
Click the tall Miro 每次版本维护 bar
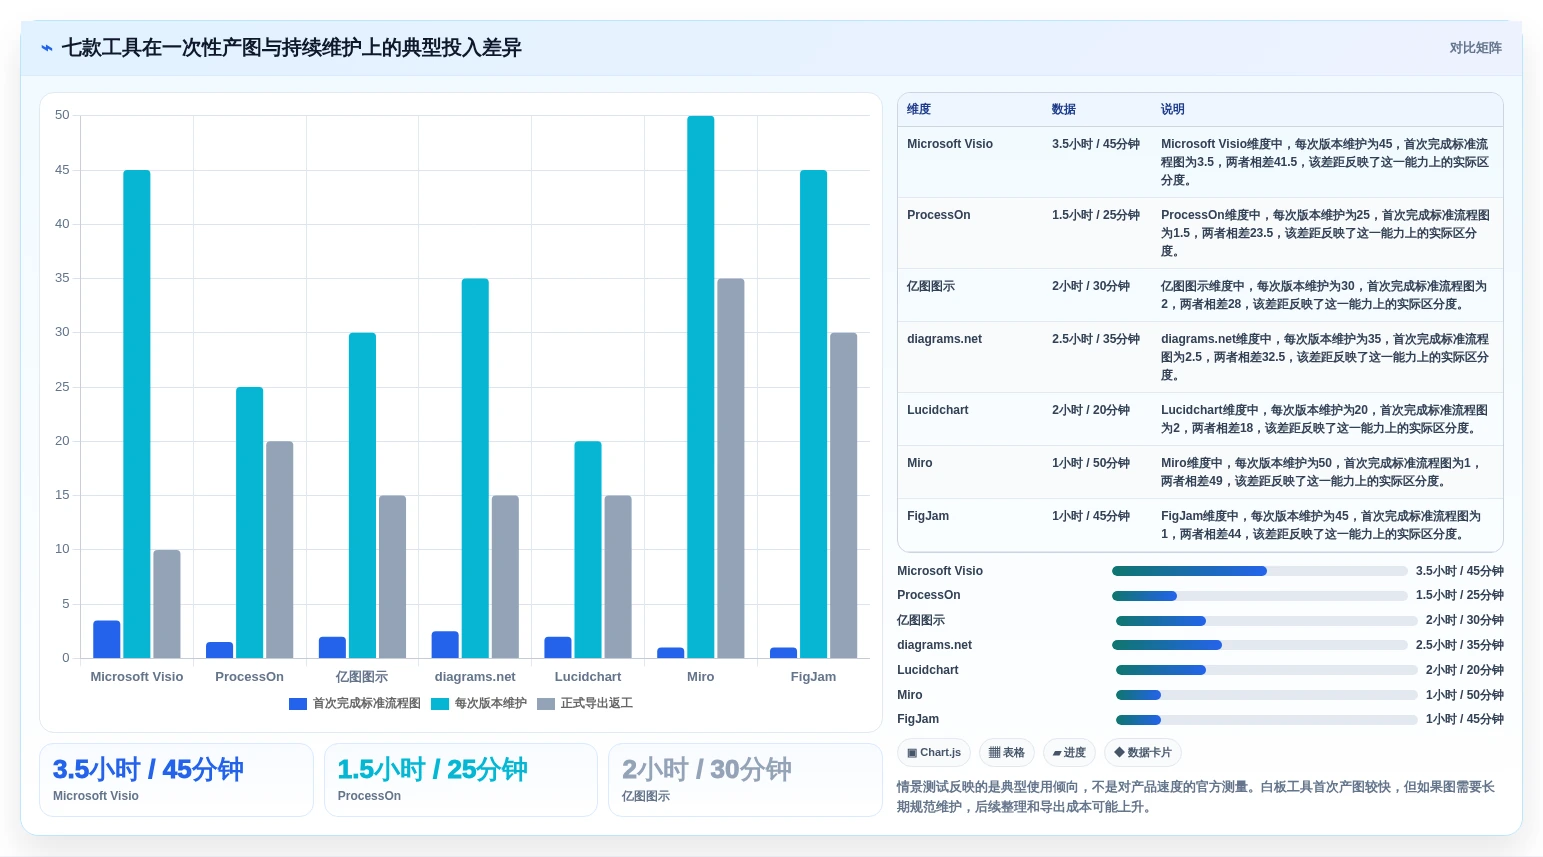click(701, 387)
